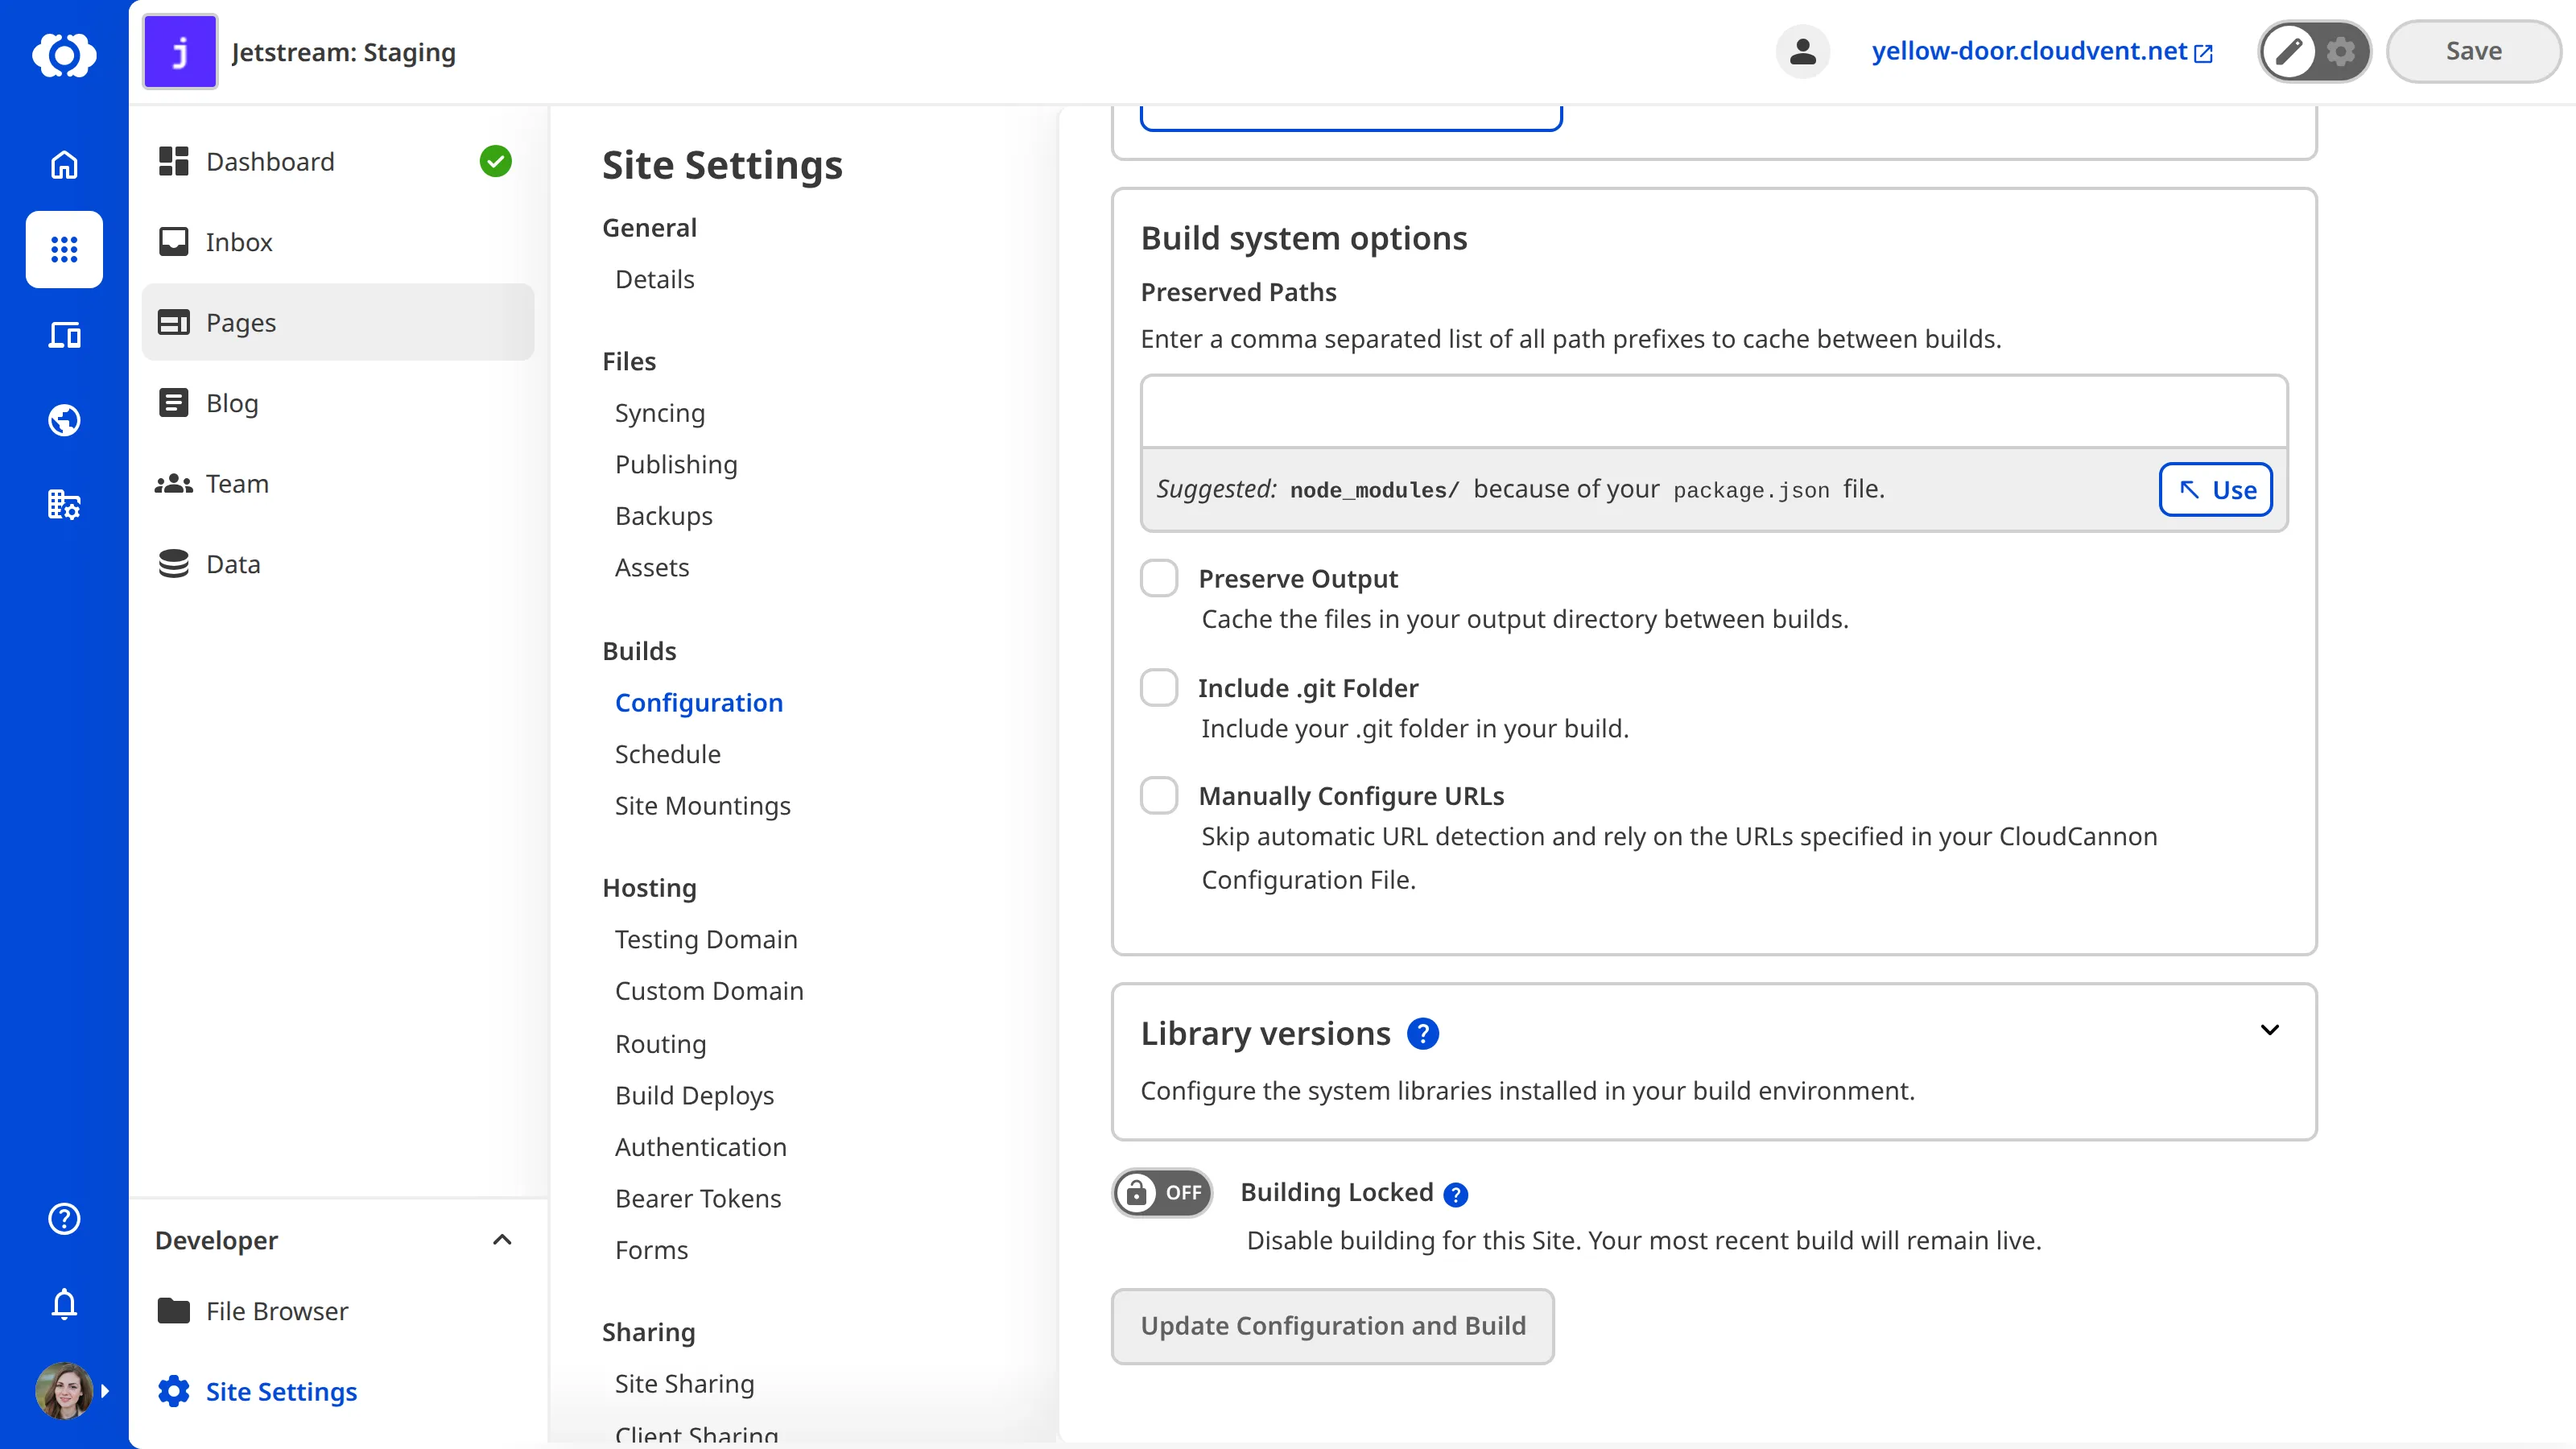Image resolution: width=2576 pixels, height=1449 pixels.
Task: Go to Authentication settings
Action: 701,1147
